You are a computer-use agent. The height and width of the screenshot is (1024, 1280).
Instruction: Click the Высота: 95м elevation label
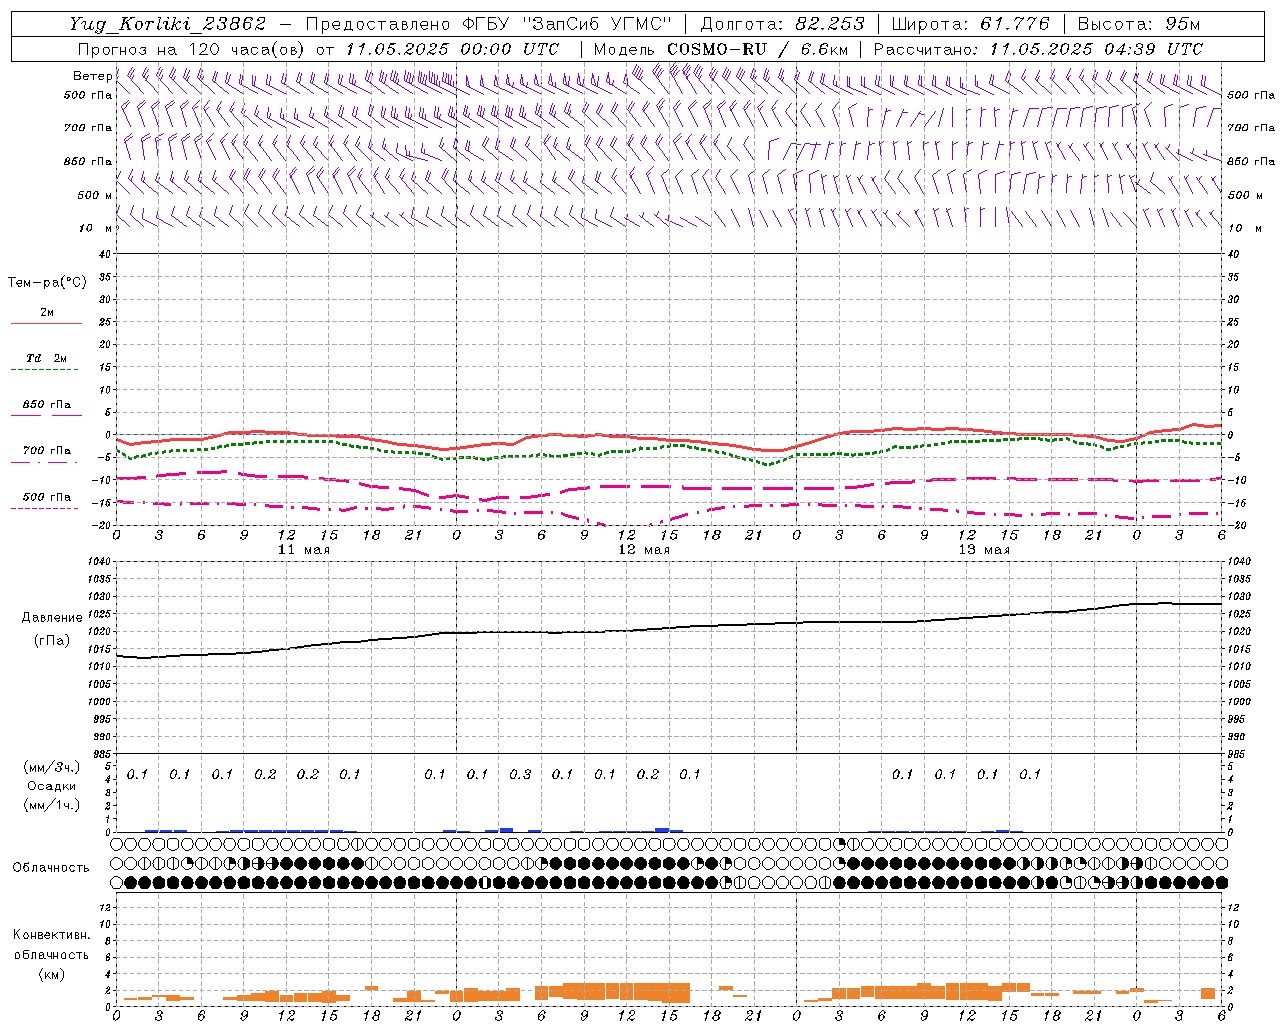[x=1138, y=24]
